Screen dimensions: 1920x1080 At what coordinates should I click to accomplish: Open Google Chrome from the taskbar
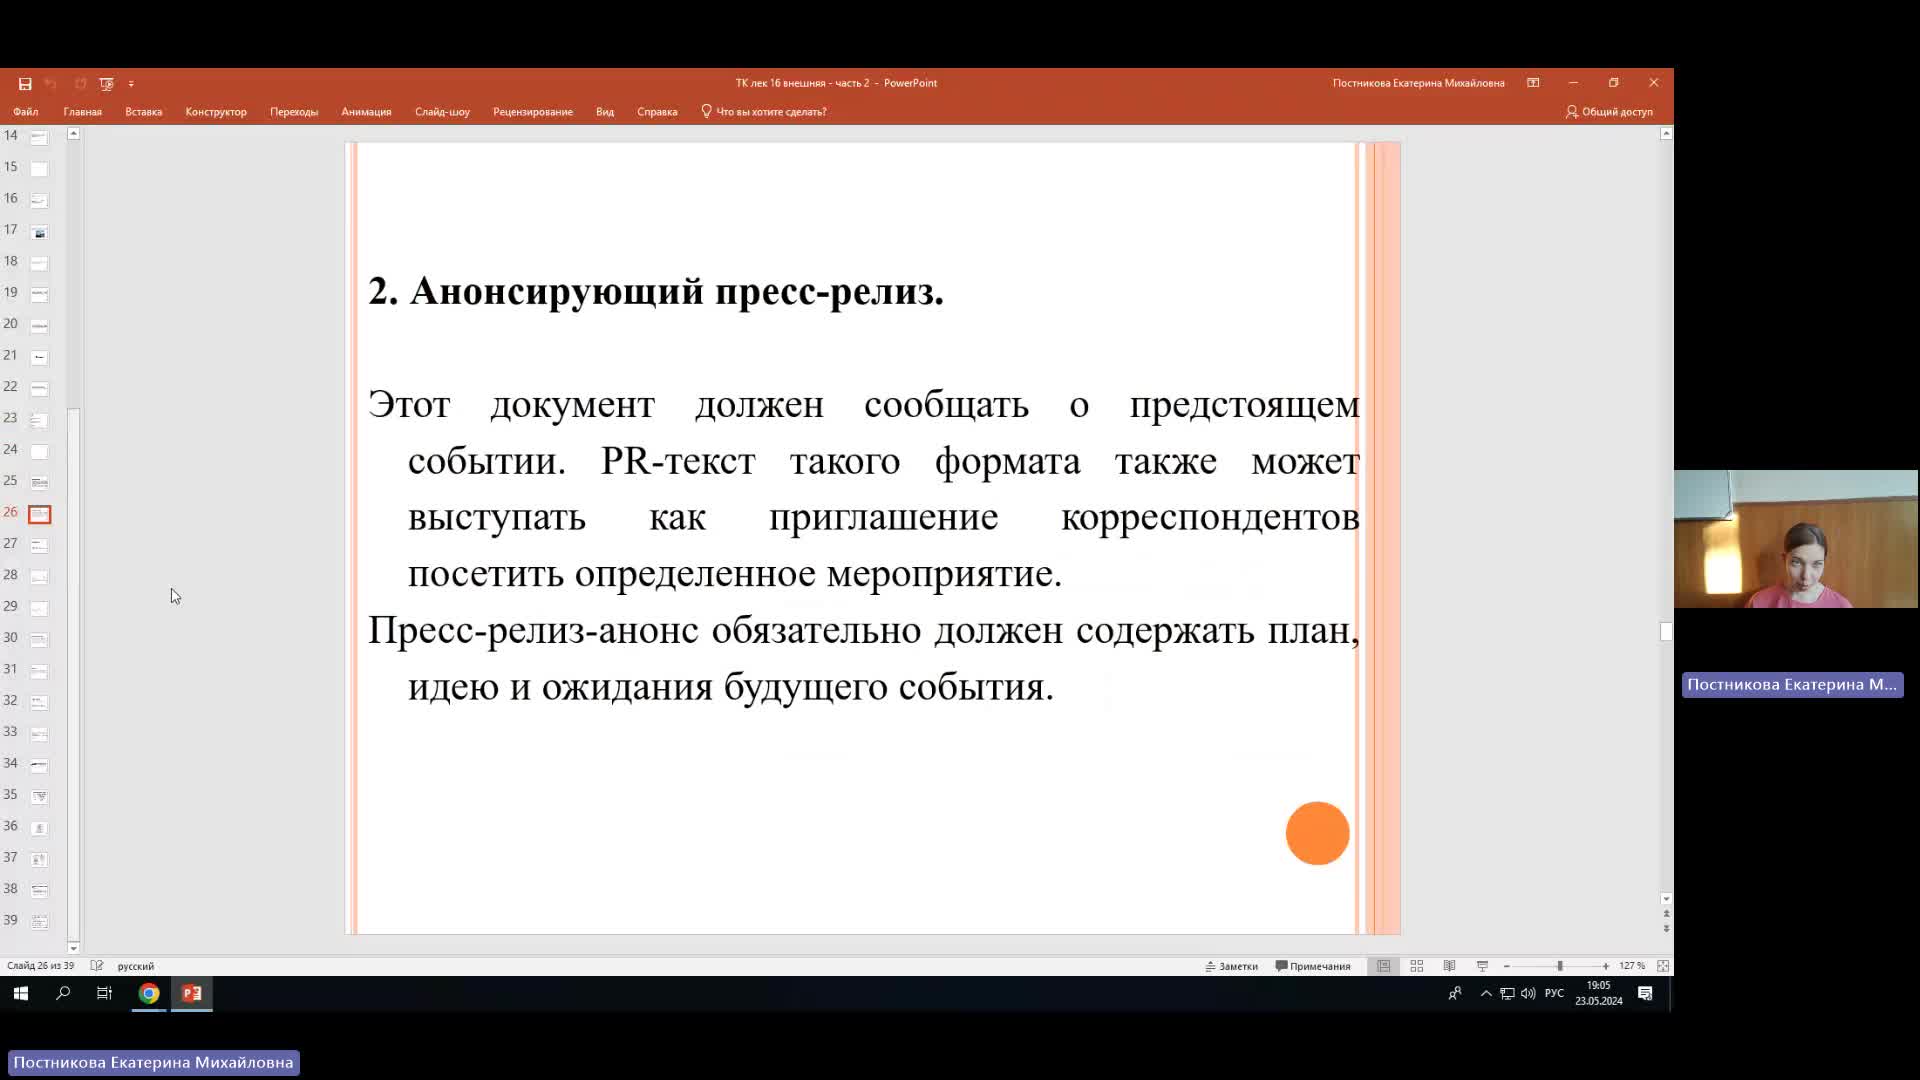tap(149, 993)
